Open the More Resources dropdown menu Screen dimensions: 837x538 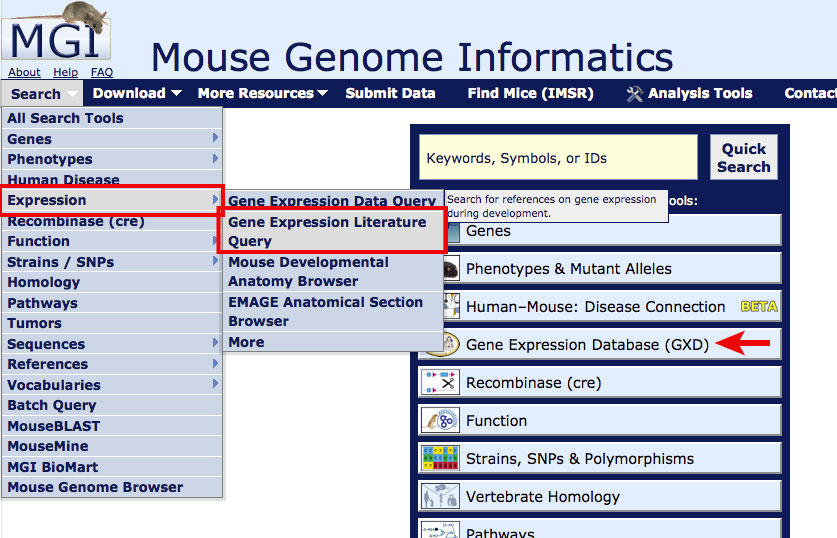point(262,94)
